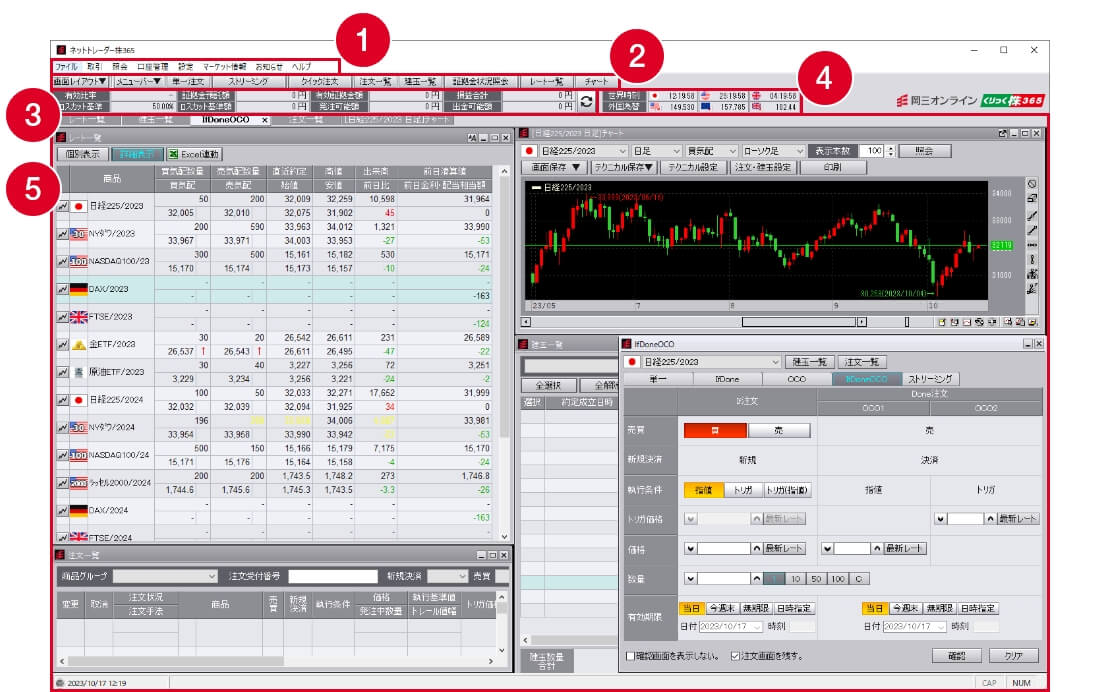Screen dimensions: 1100x692
Task: Close the IfDoneOCO tab with x
Action: (x=264, y=120)
